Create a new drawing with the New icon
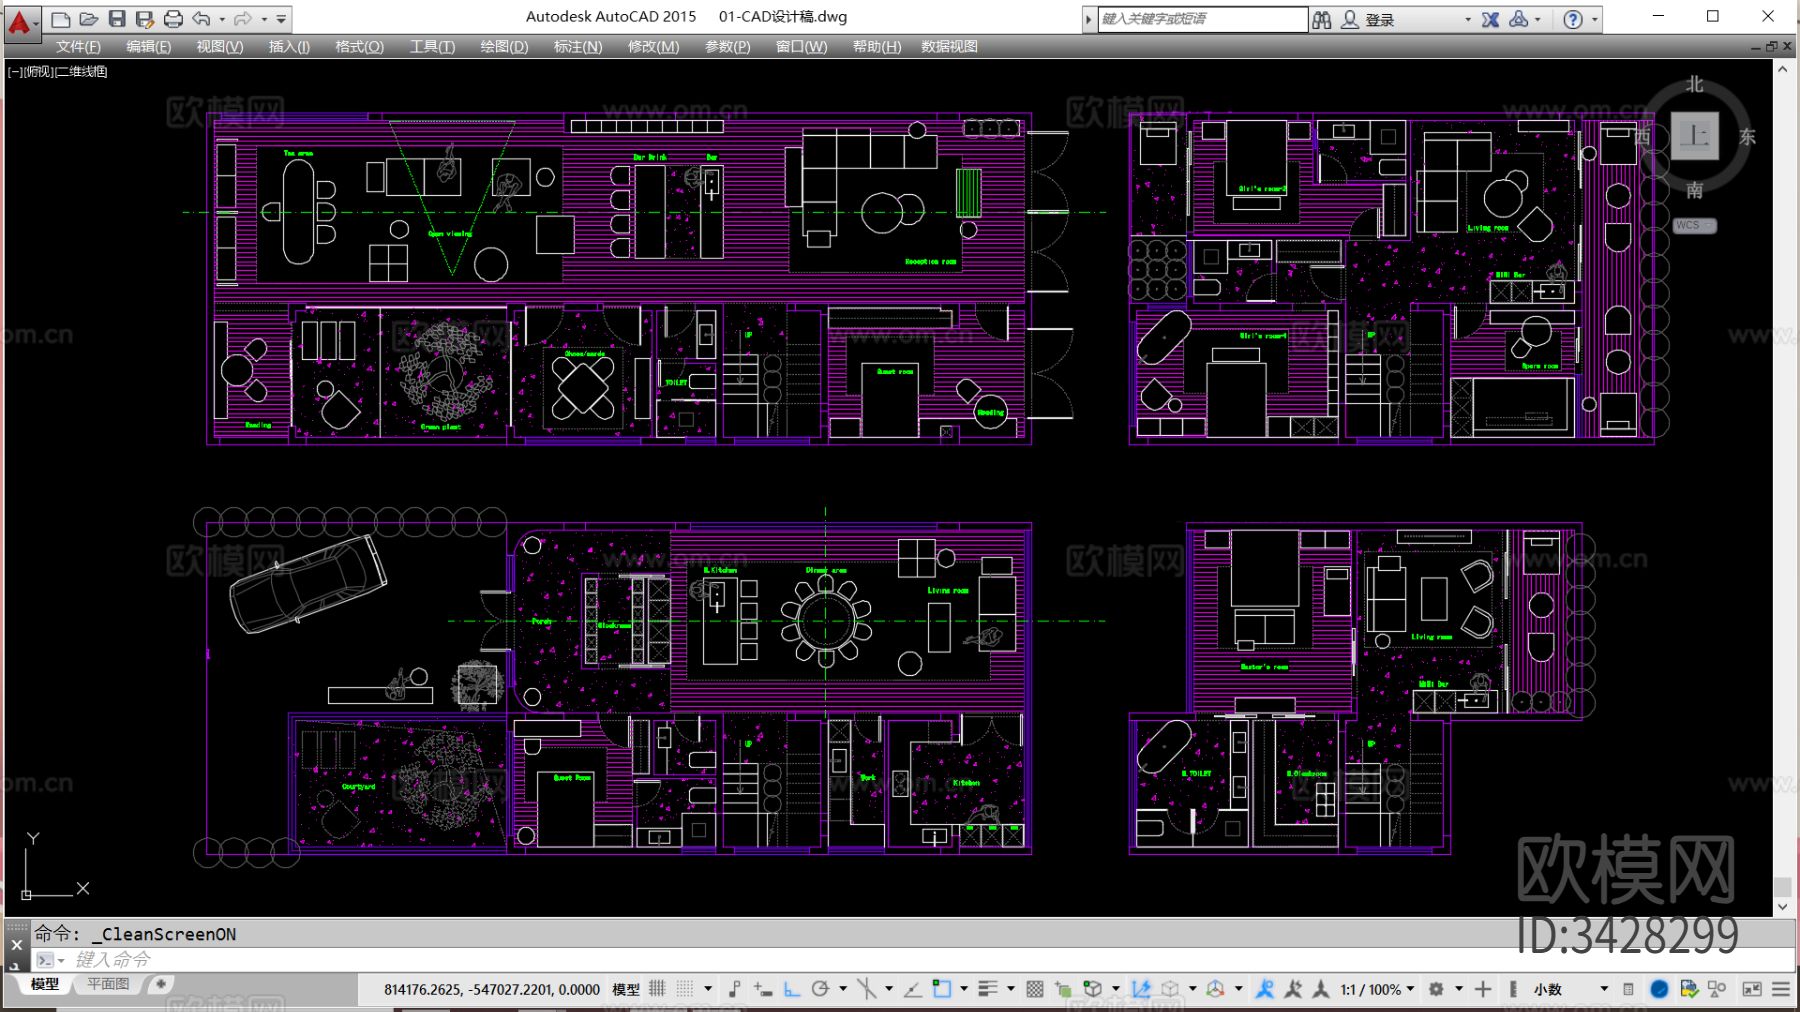Screen dimensions: 1800x1012 coord(60,19)
